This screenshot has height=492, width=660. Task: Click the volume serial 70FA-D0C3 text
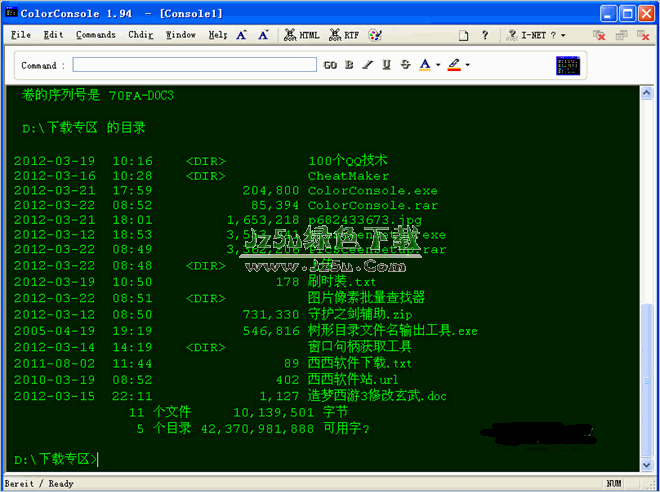click(x=141, y=96)
